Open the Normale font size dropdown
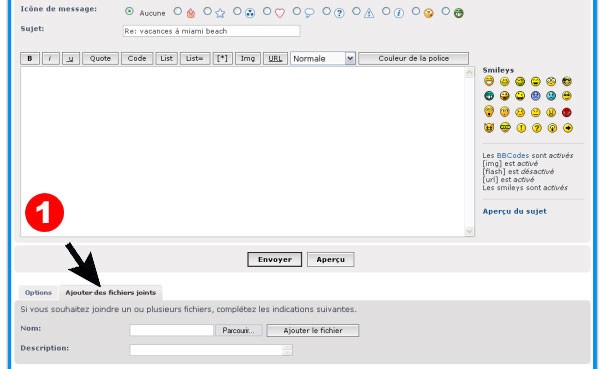The image size is (600, 369). coord(323,59)
